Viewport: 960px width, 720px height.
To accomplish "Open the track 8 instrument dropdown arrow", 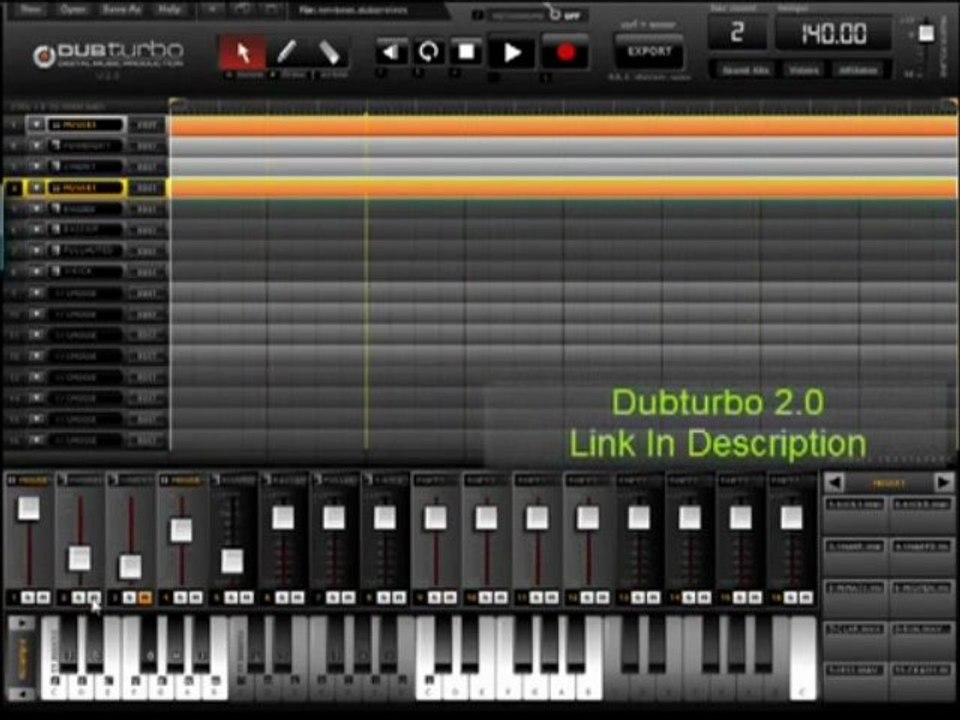I will (37, 272).
